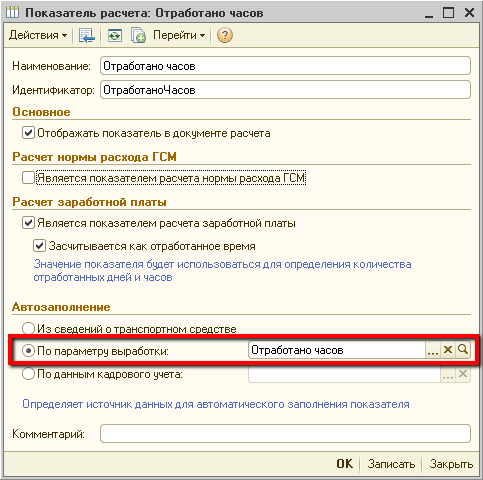The height and width of the screenshot is (480, 483).
Task: Click the save-and-navigate icon in toolbar
Action: coord(87,35)
